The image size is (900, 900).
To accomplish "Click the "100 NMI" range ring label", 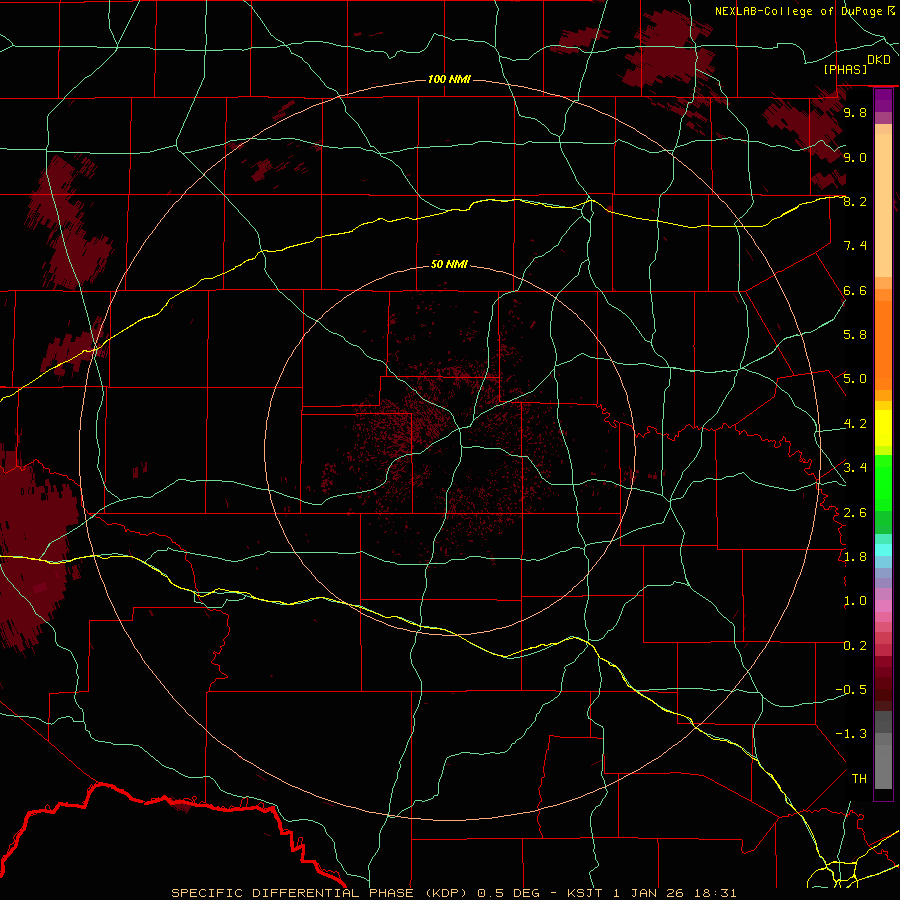I will pos(449,79).
